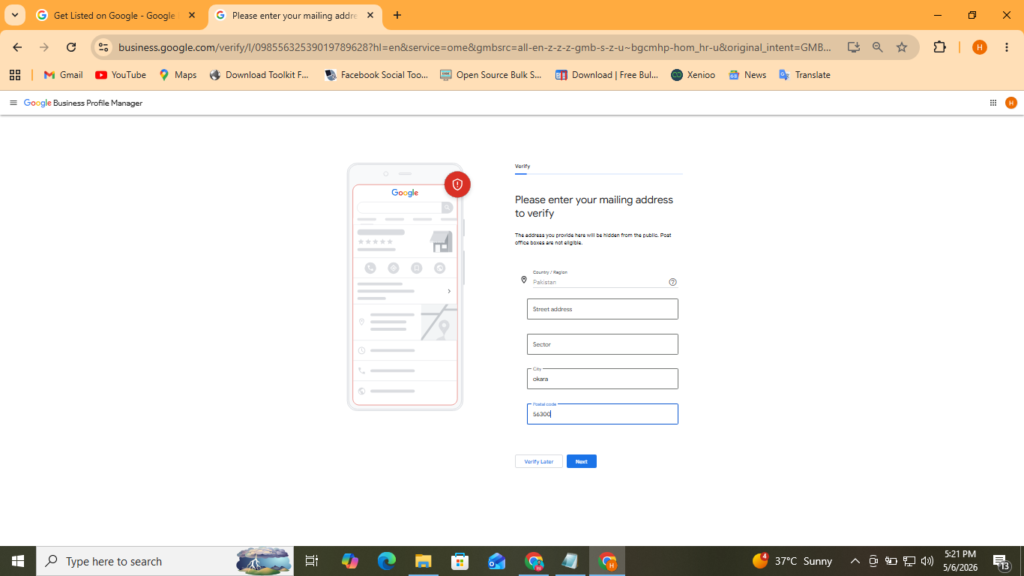Close the Get Listed on Google tab
Screen dimensions: 1024x576
(x=191, y=15)
